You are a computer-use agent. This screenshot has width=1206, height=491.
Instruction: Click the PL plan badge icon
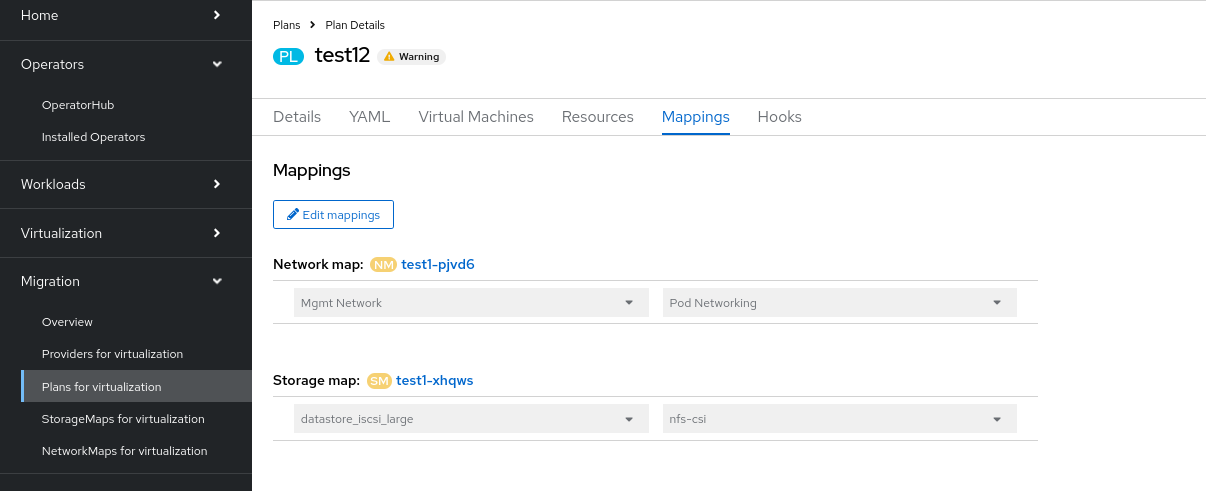[x=287, y=57]
